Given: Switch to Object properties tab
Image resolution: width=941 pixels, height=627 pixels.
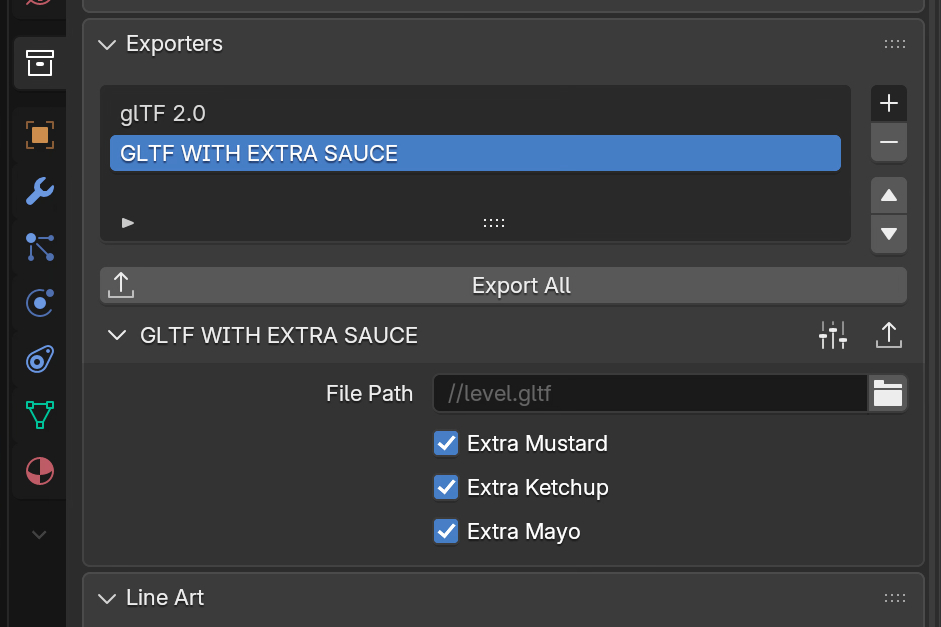Looking at the screenshot, I should coord(39,135).
